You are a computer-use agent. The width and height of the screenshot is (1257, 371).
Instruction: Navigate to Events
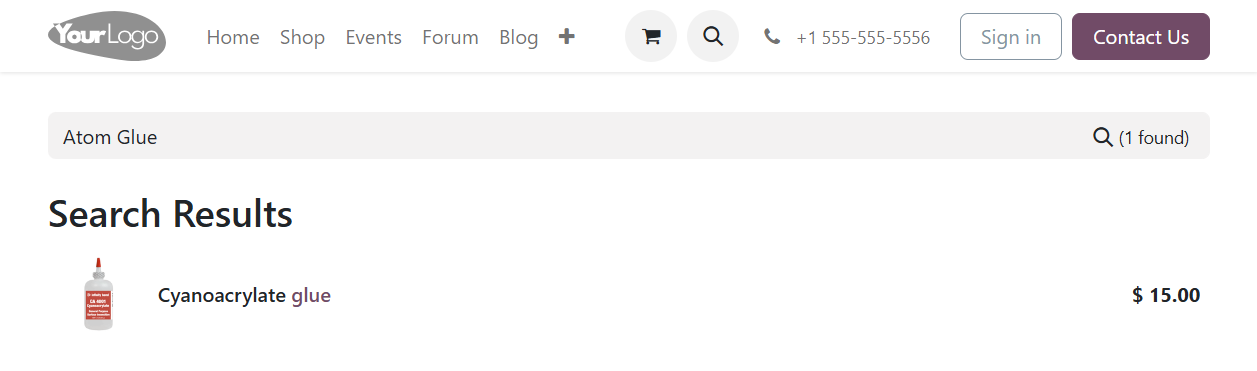coord(374,37)
